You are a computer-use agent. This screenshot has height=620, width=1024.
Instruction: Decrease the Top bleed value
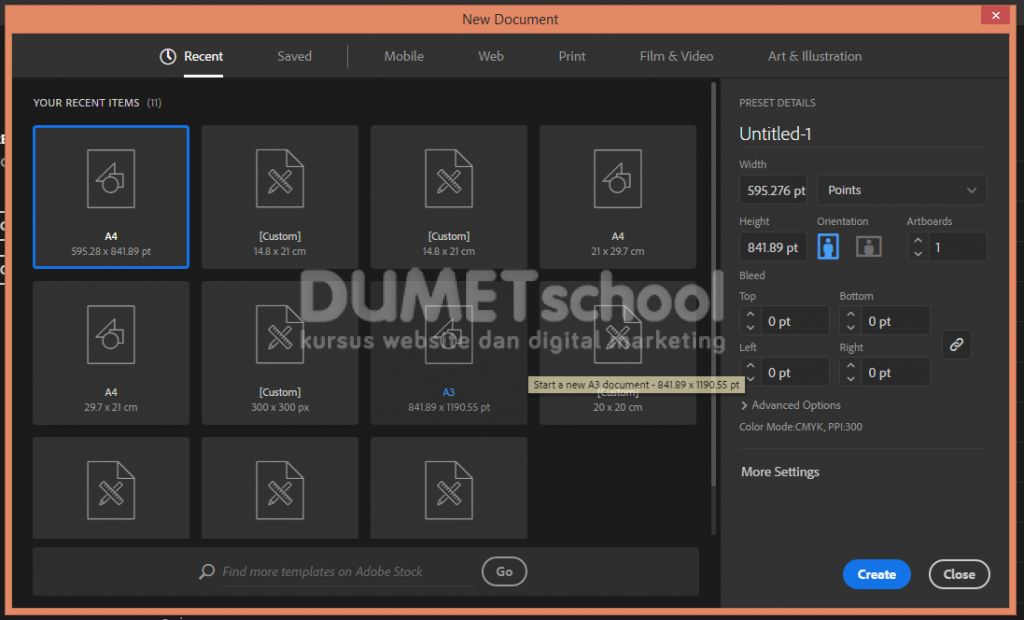tap(750, 327)
